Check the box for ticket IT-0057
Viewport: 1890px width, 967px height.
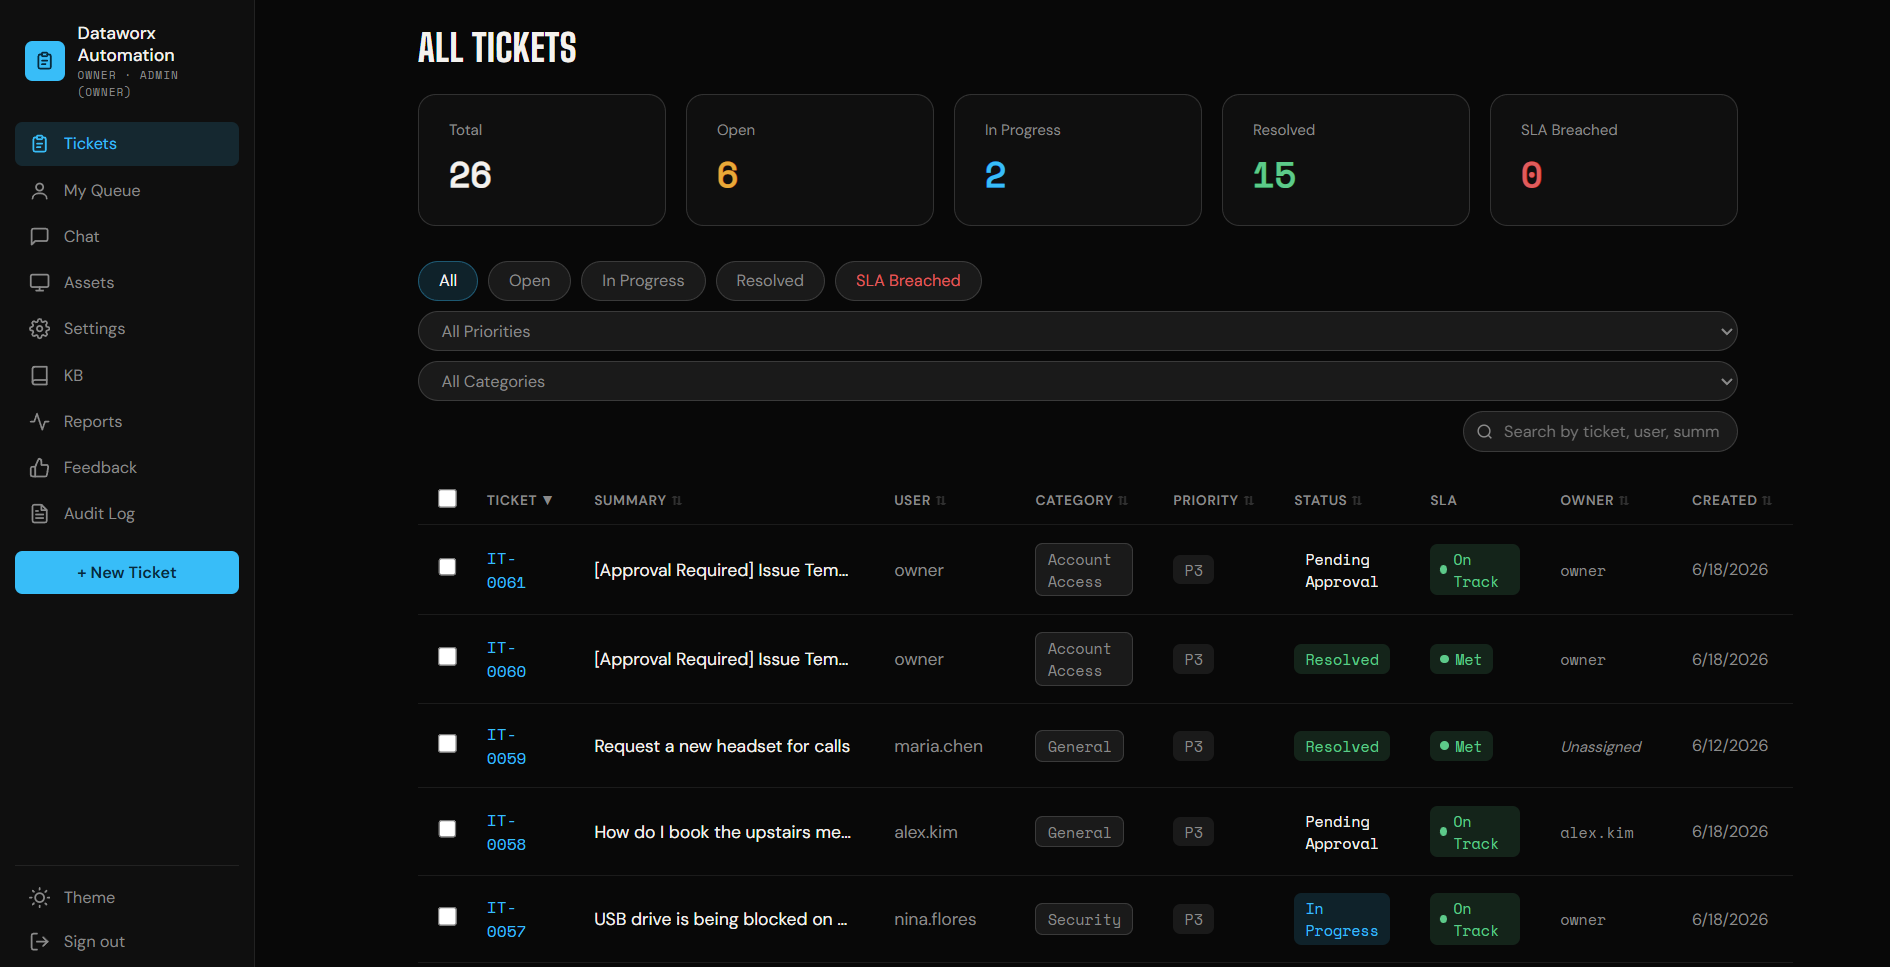pos(447,916)
